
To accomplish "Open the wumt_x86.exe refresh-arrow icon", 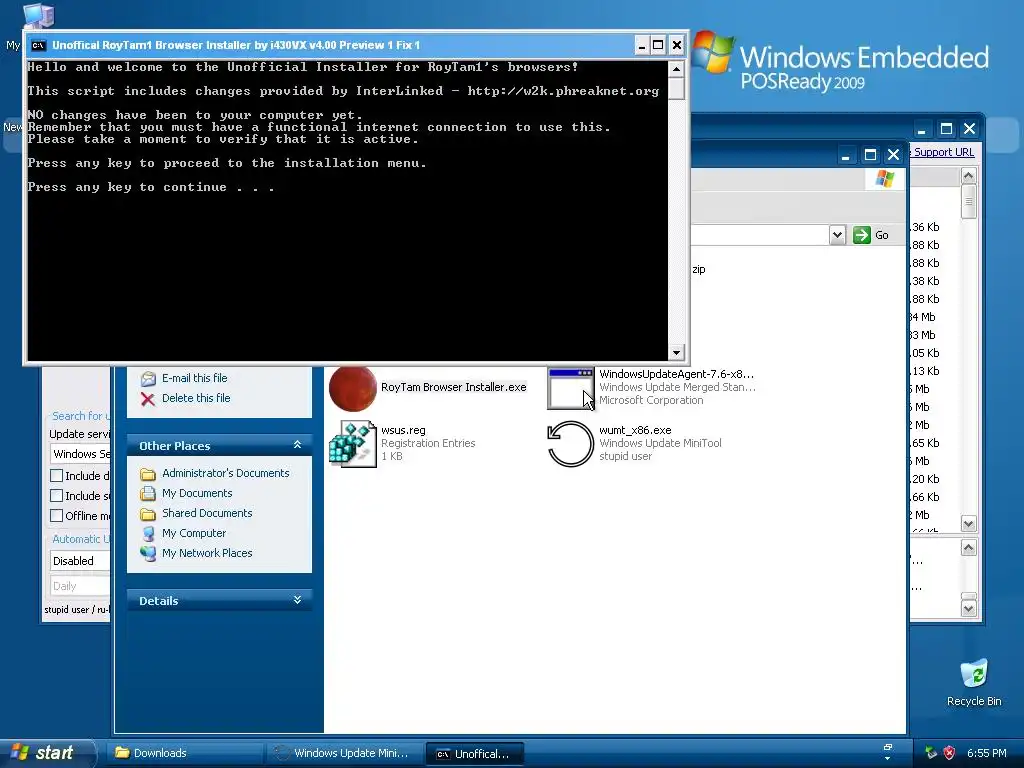I will [570, 444].
